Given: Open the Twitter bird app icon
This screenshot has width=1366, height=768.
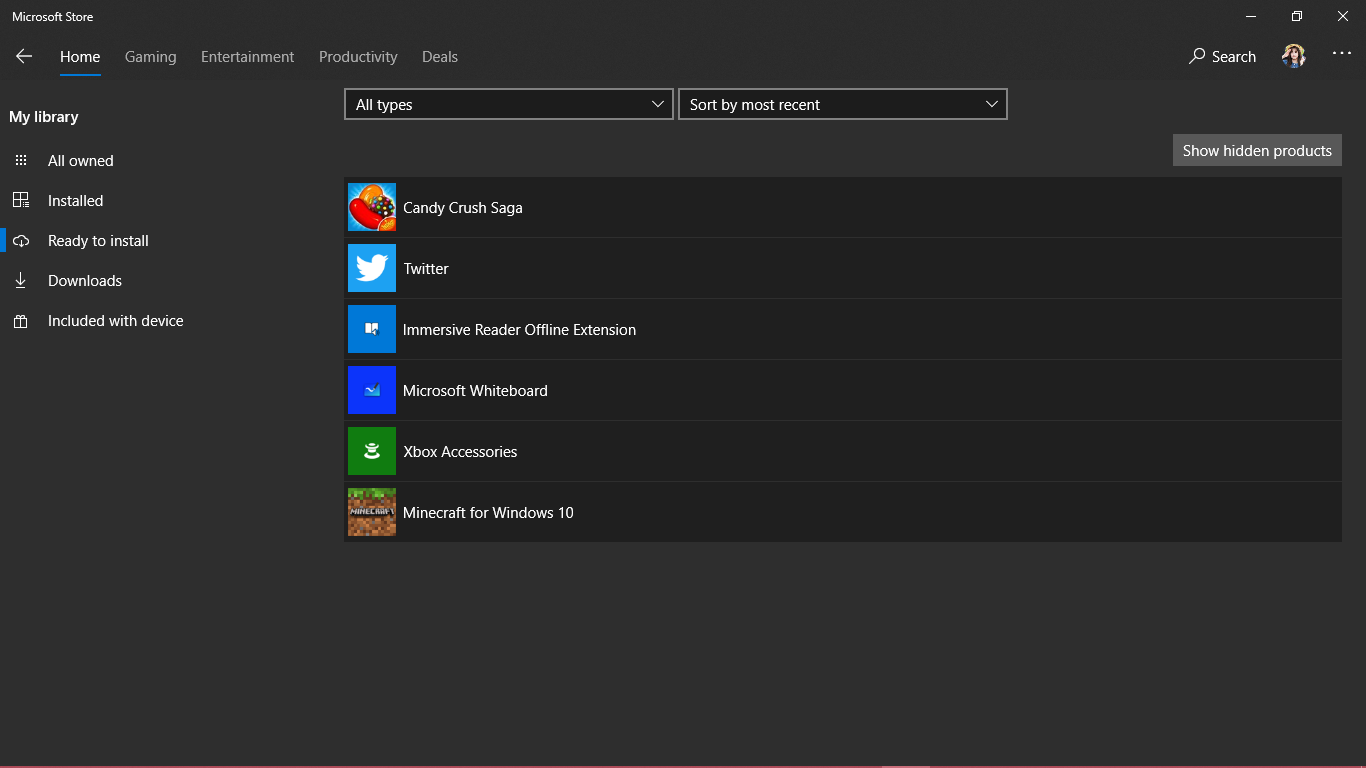Looking at the screenshot, I should [x=372, y=268].
